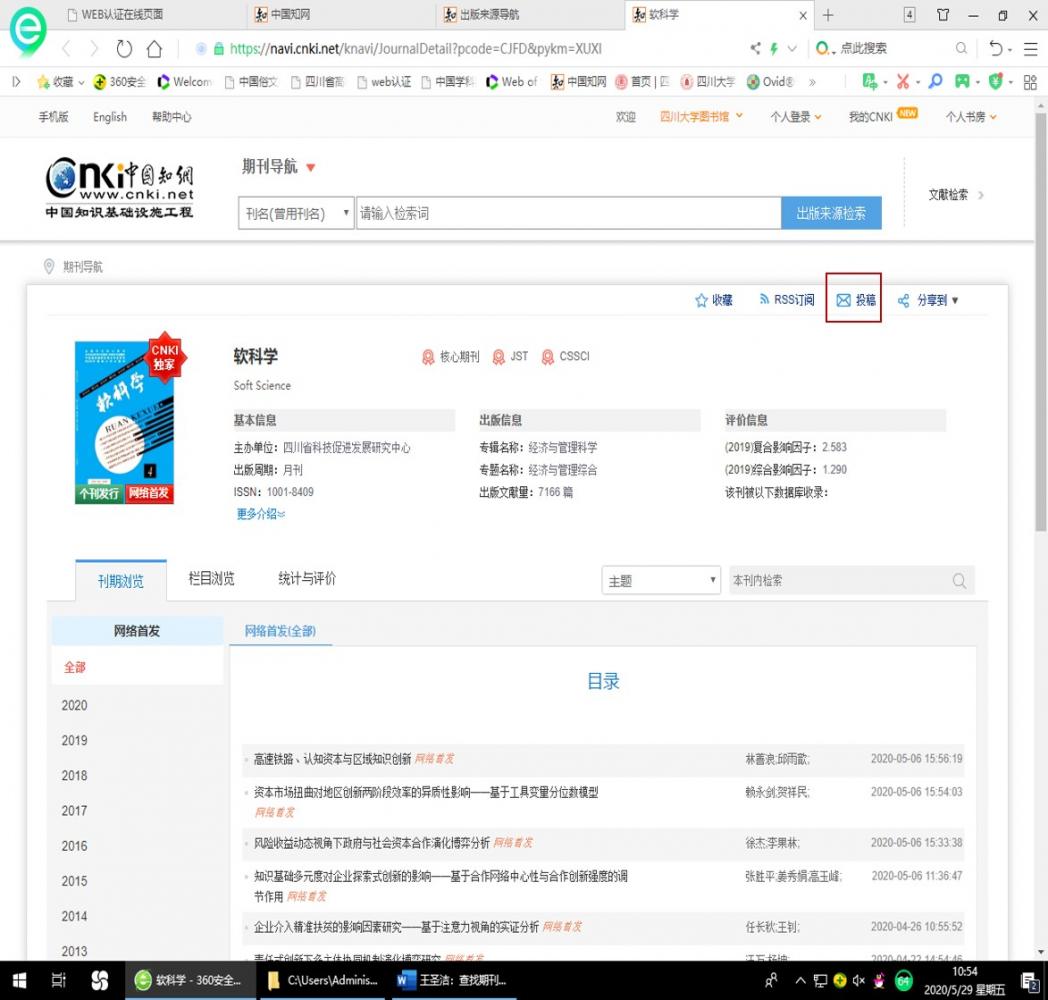Expand the 四川大学图书馆 dropdown
The image size is (1048, 1000).
(x=739, y=116)
